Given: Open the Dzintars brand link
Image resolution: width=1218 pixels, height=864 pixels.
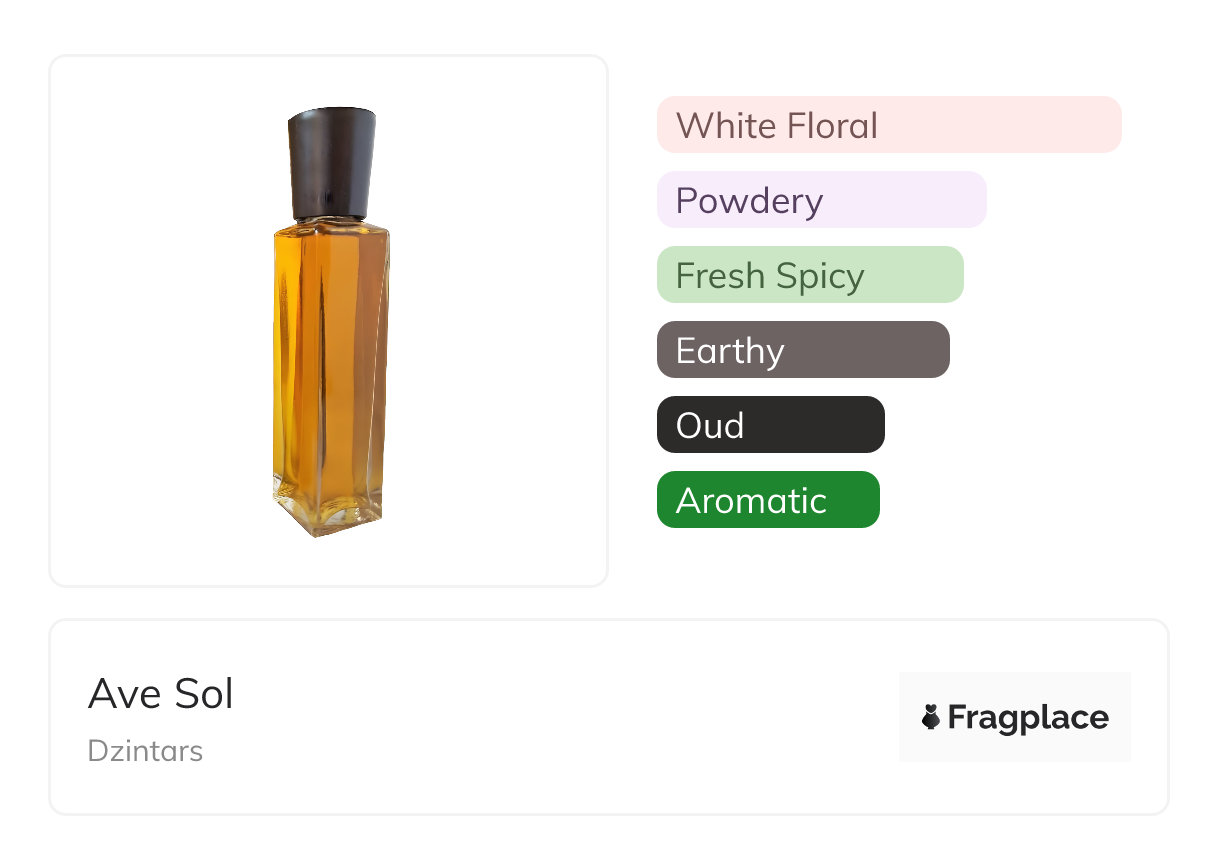Looking at the screenshot, I should coord(145,751).
